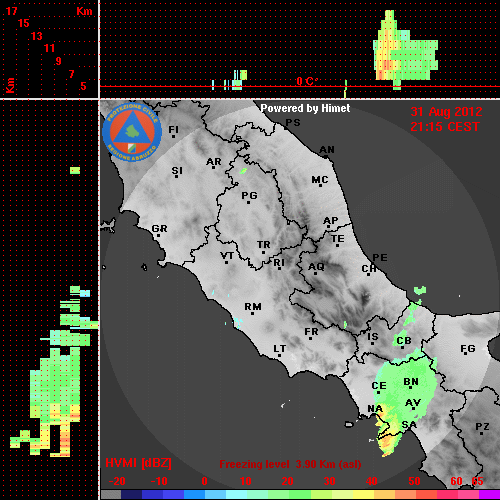The image size is (500, 500).
Task: Click the '-10' value on the dBZ scale
Action: (159, 481)
